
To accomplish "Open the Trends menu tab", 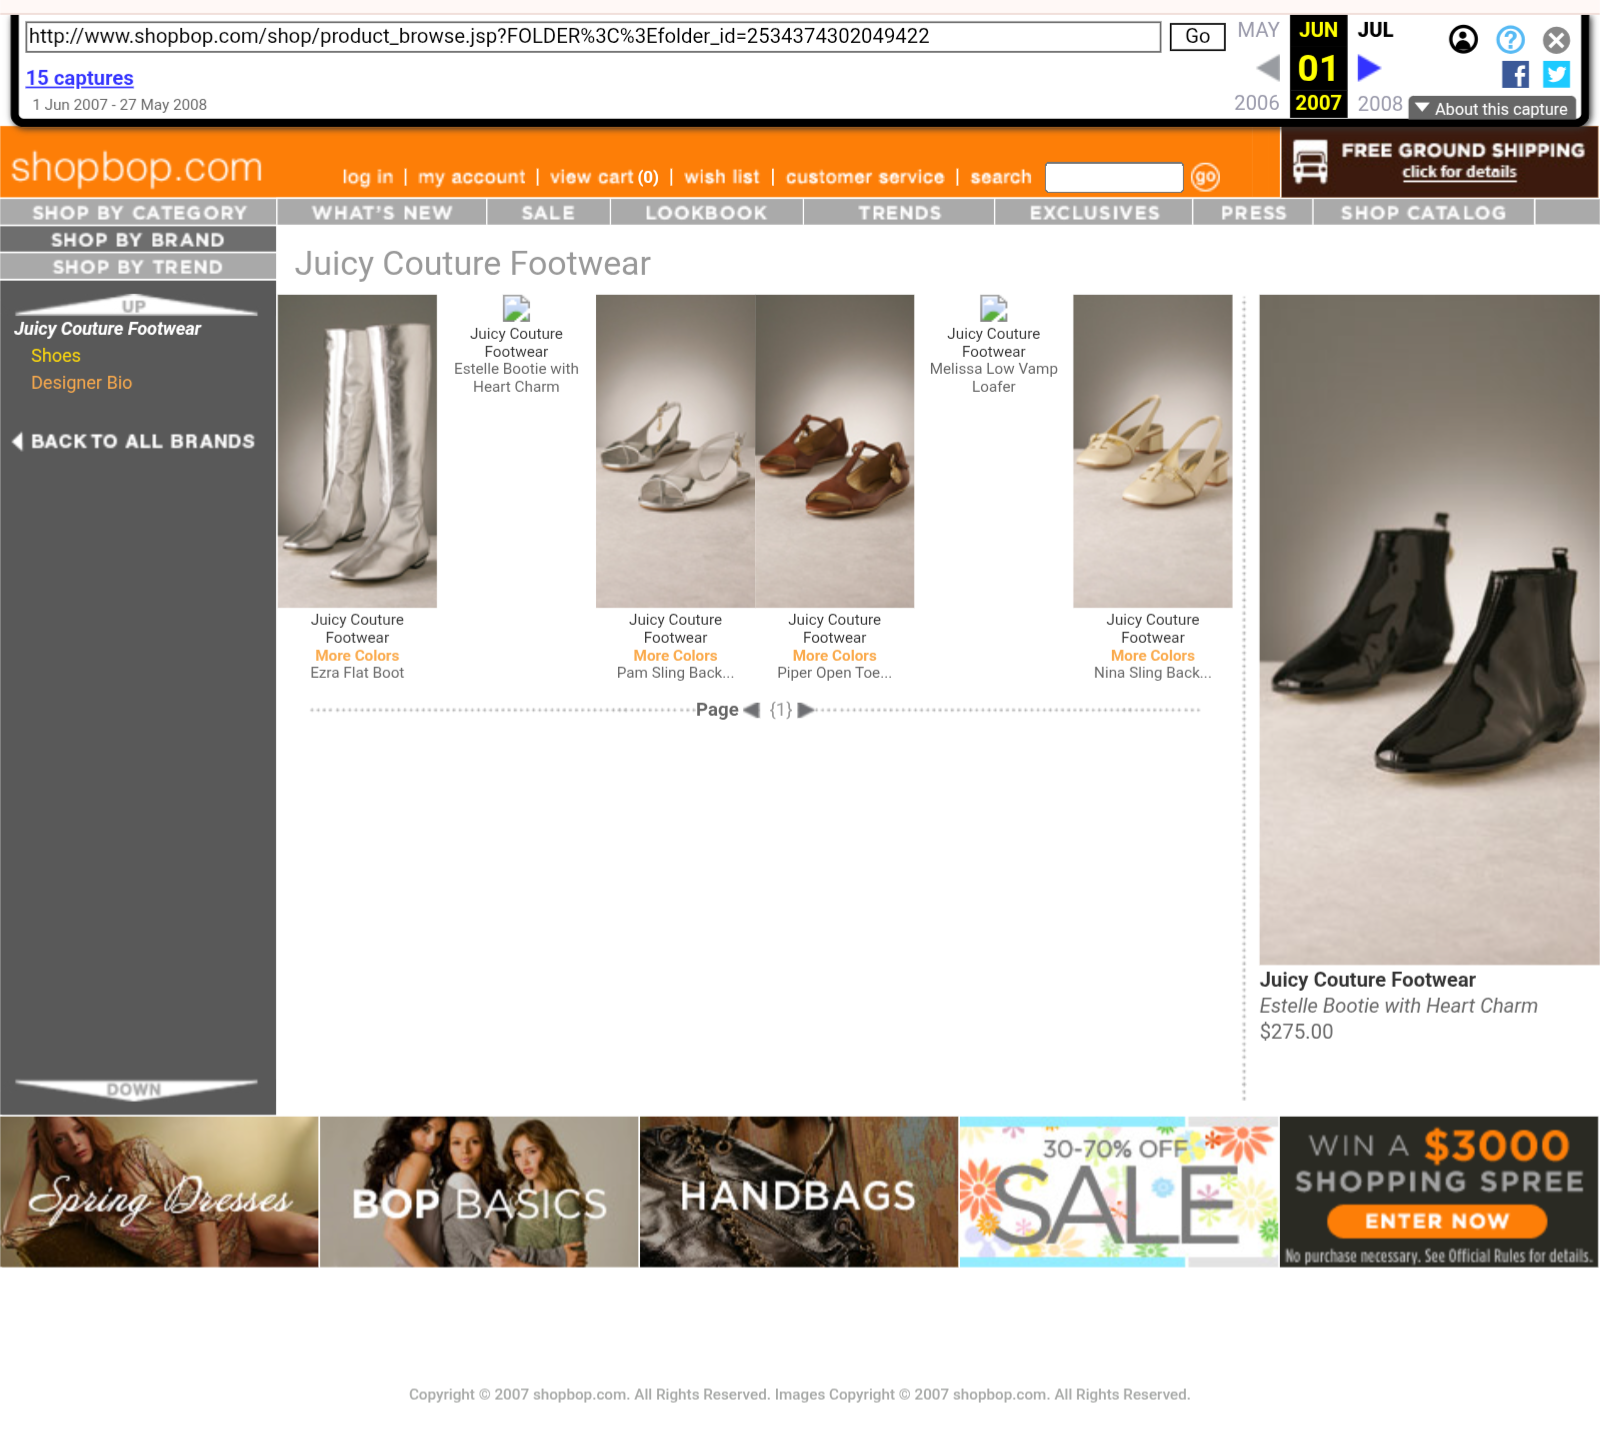I will pos(899,212).
